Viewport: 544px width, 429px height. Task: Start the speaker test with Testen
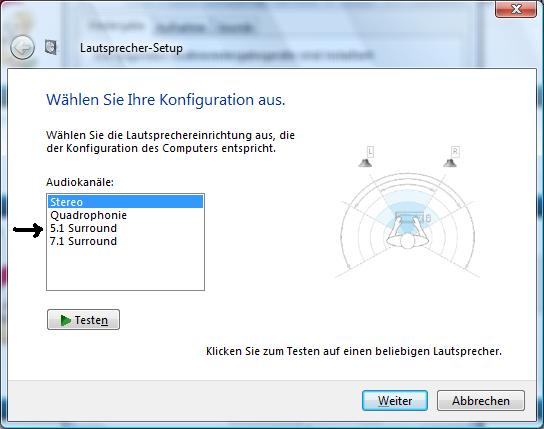[83, 320]
